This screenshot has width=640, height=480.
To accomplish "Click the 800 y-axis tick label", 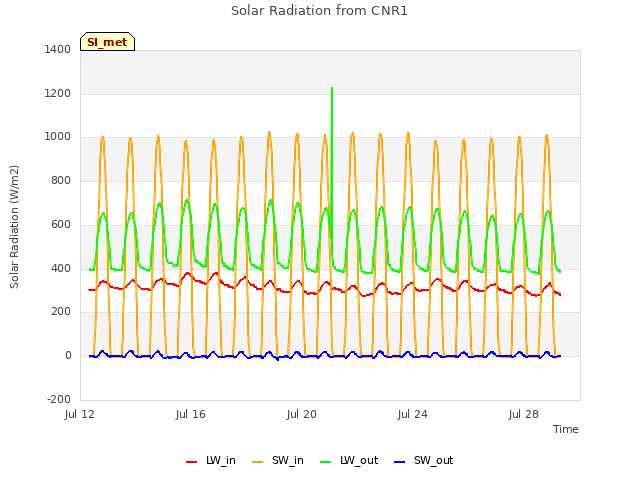I will (x=61, y=180).
